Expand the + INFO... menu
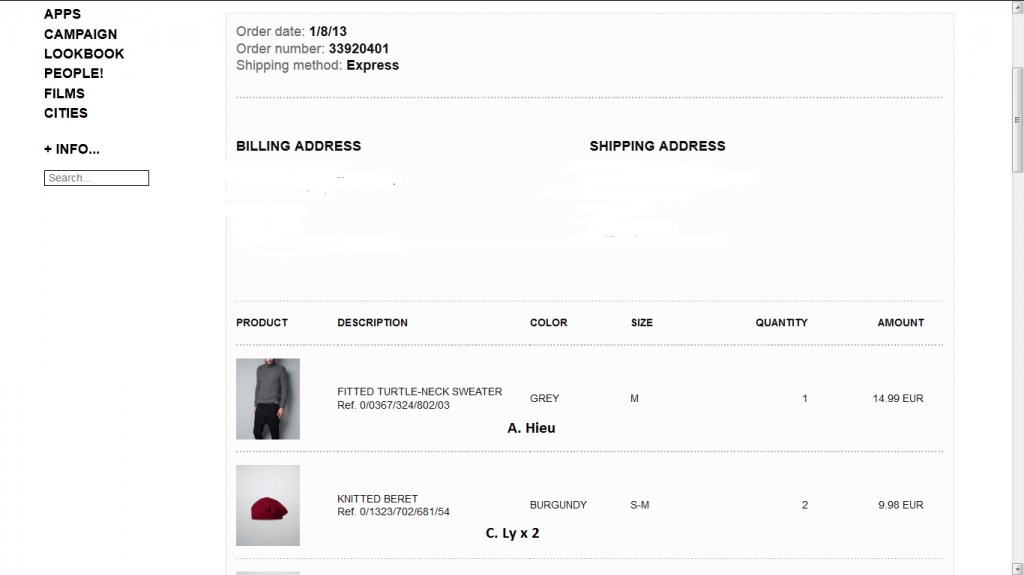This screenshot has height=575, width=1024. tap(72, 149)
